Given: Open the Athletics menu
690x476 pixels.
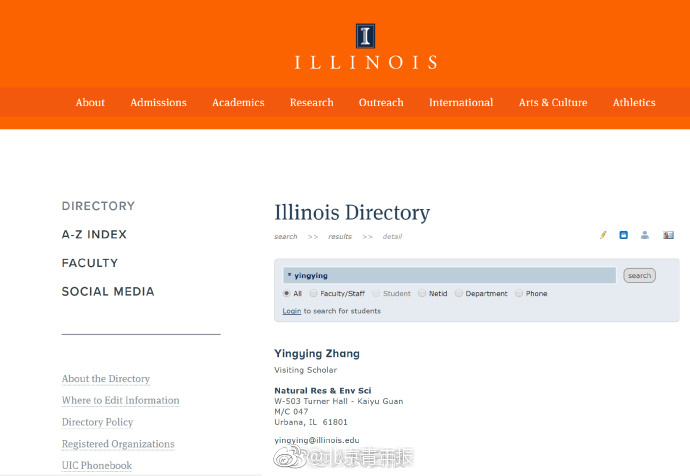Looking at the screenshot, I should click(x=634, y=103).
